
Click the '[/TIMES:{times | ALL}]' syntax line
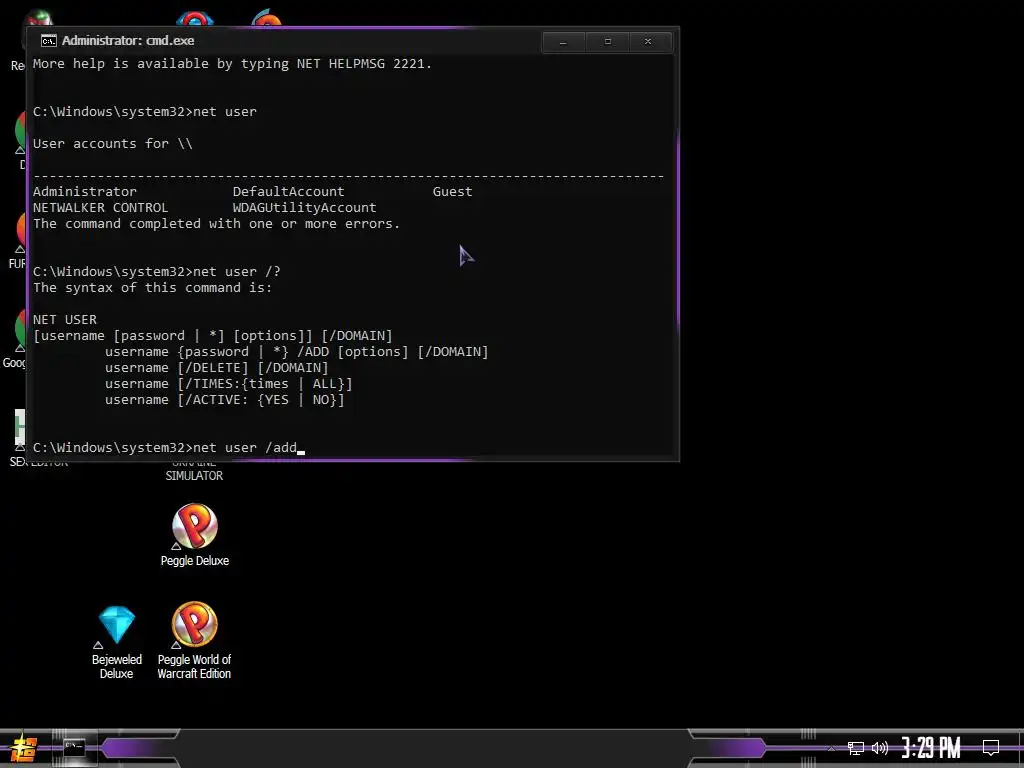pos(229,384)
